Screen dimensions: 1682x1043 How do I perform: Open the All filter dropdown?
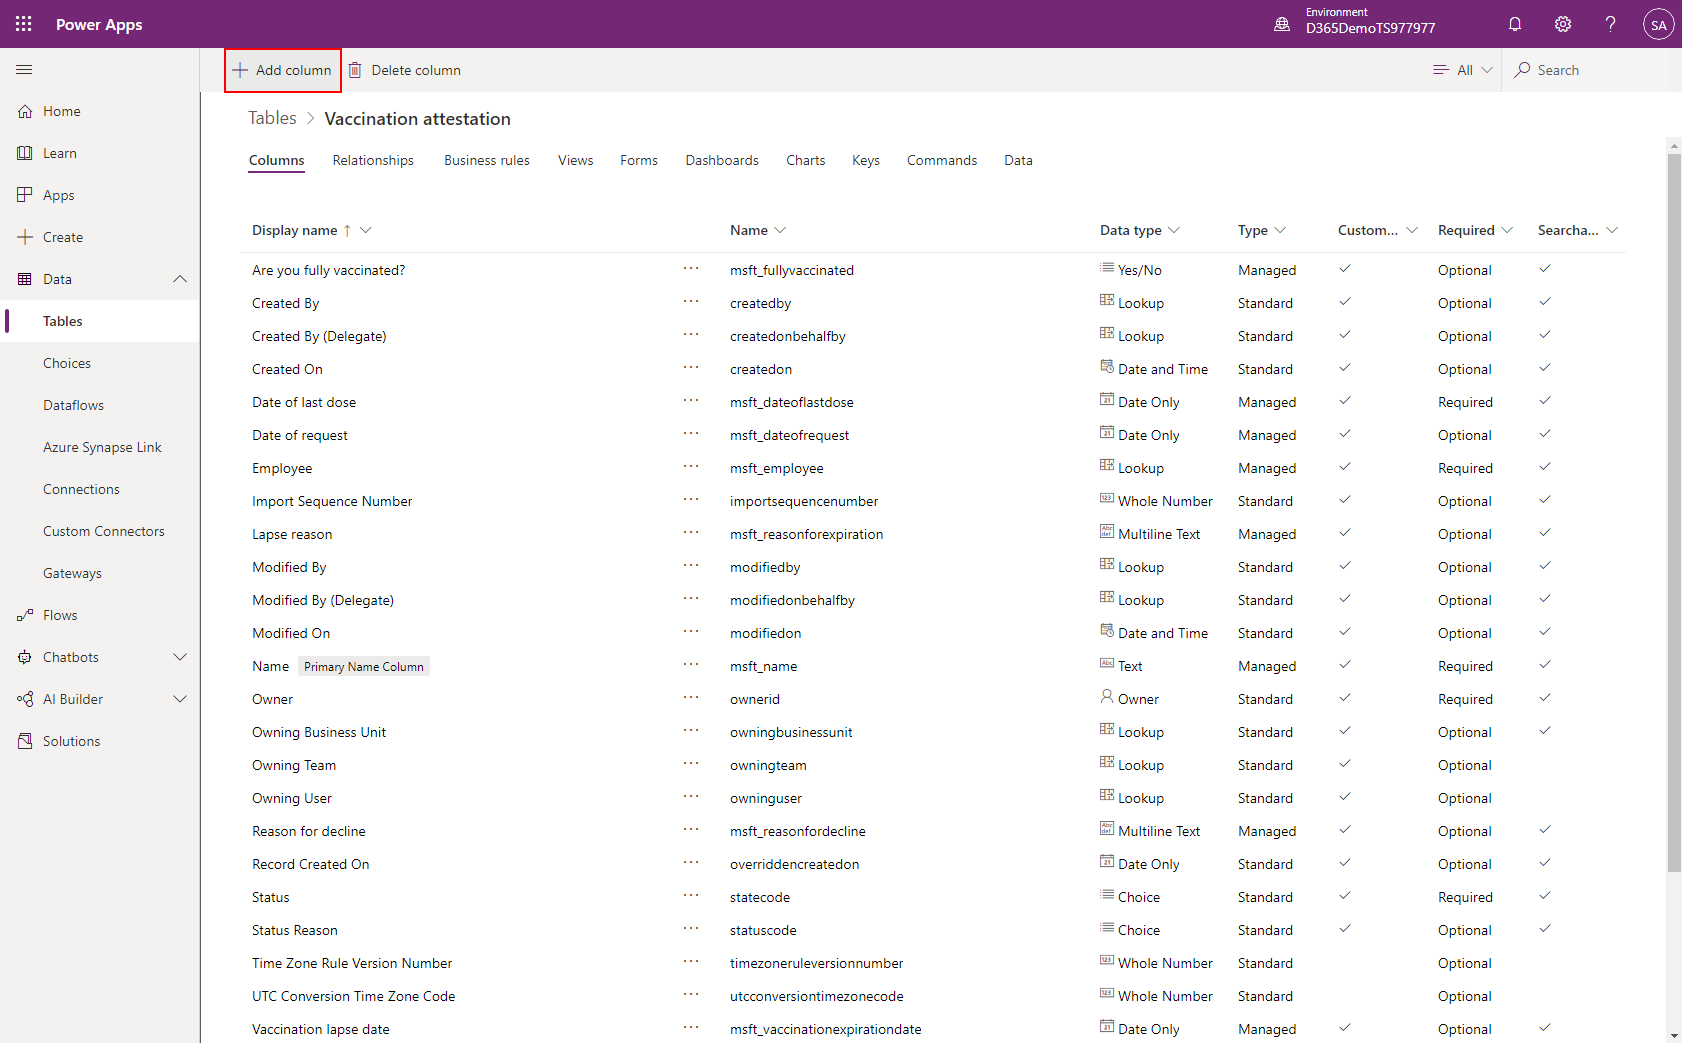(x=1463, y=70)
